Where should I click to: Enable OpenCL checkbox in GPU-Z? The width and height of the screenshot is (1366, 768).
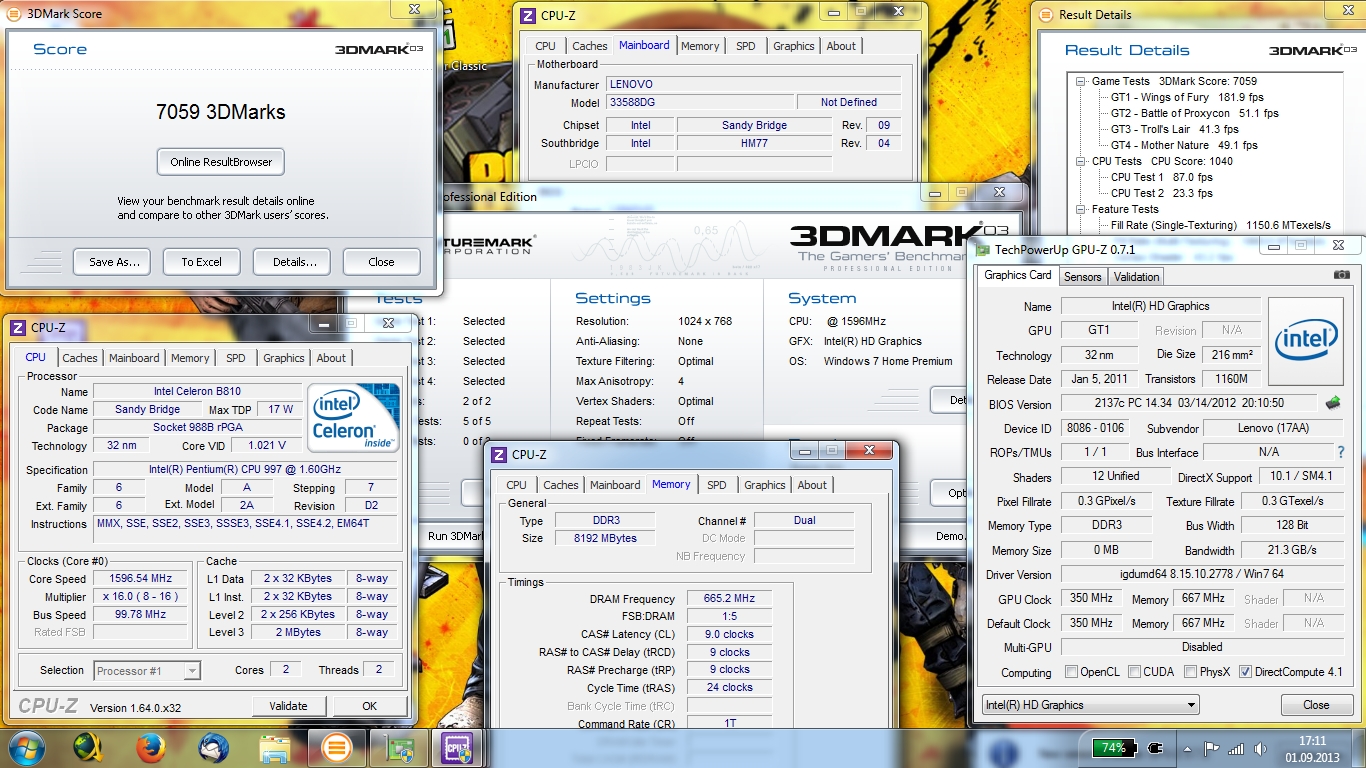click(x=1072, y=672)
